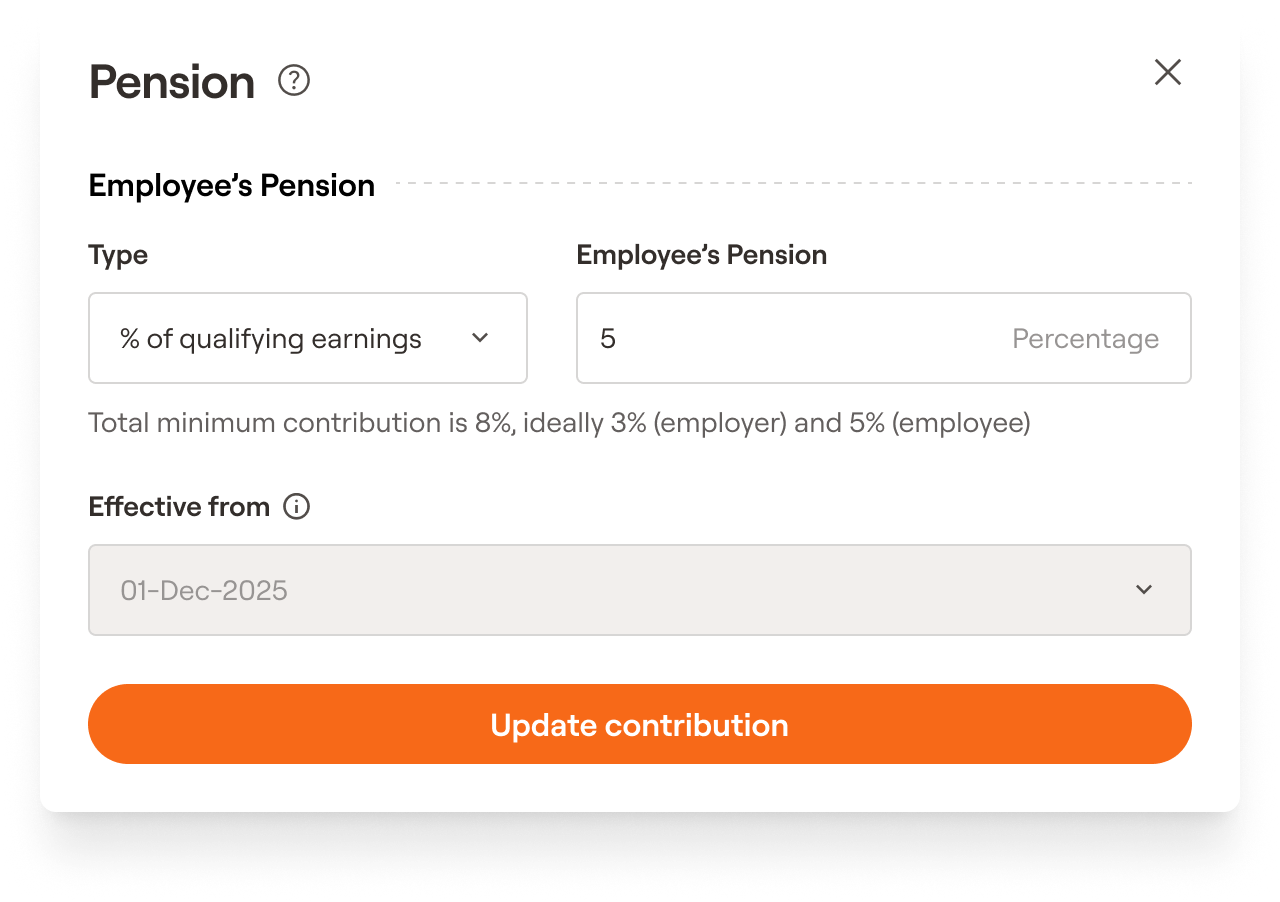
Task: Click the help question-mark icon beside Pension
Action: click(x=294, y=80)
